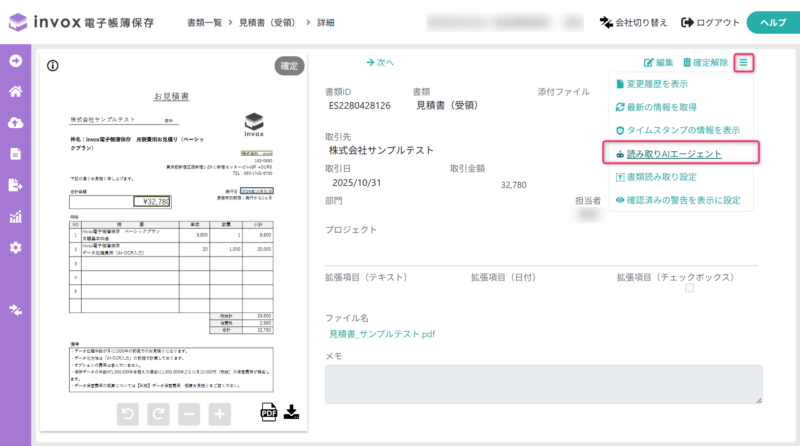This screenshot has width=800, height=446.
Task: Open the chart reports icon in sidebar
Action: point(15,216)
